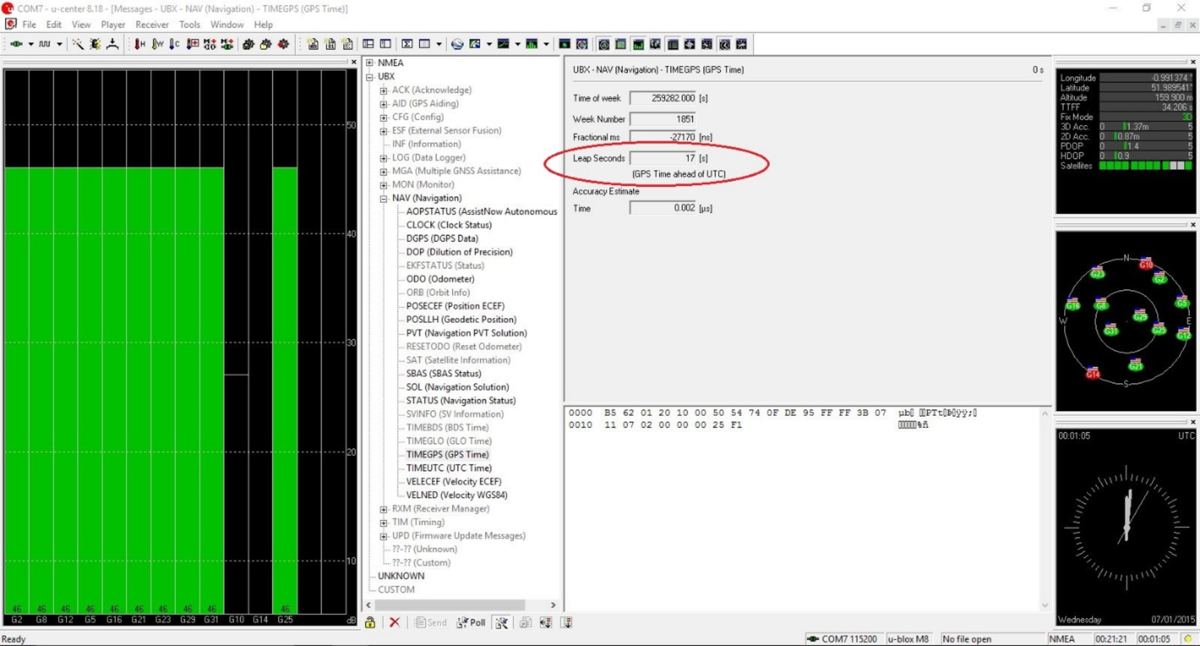Open the Window menu
The image size is (1200, 646).
pyautogui.click(x=227, y=24)
